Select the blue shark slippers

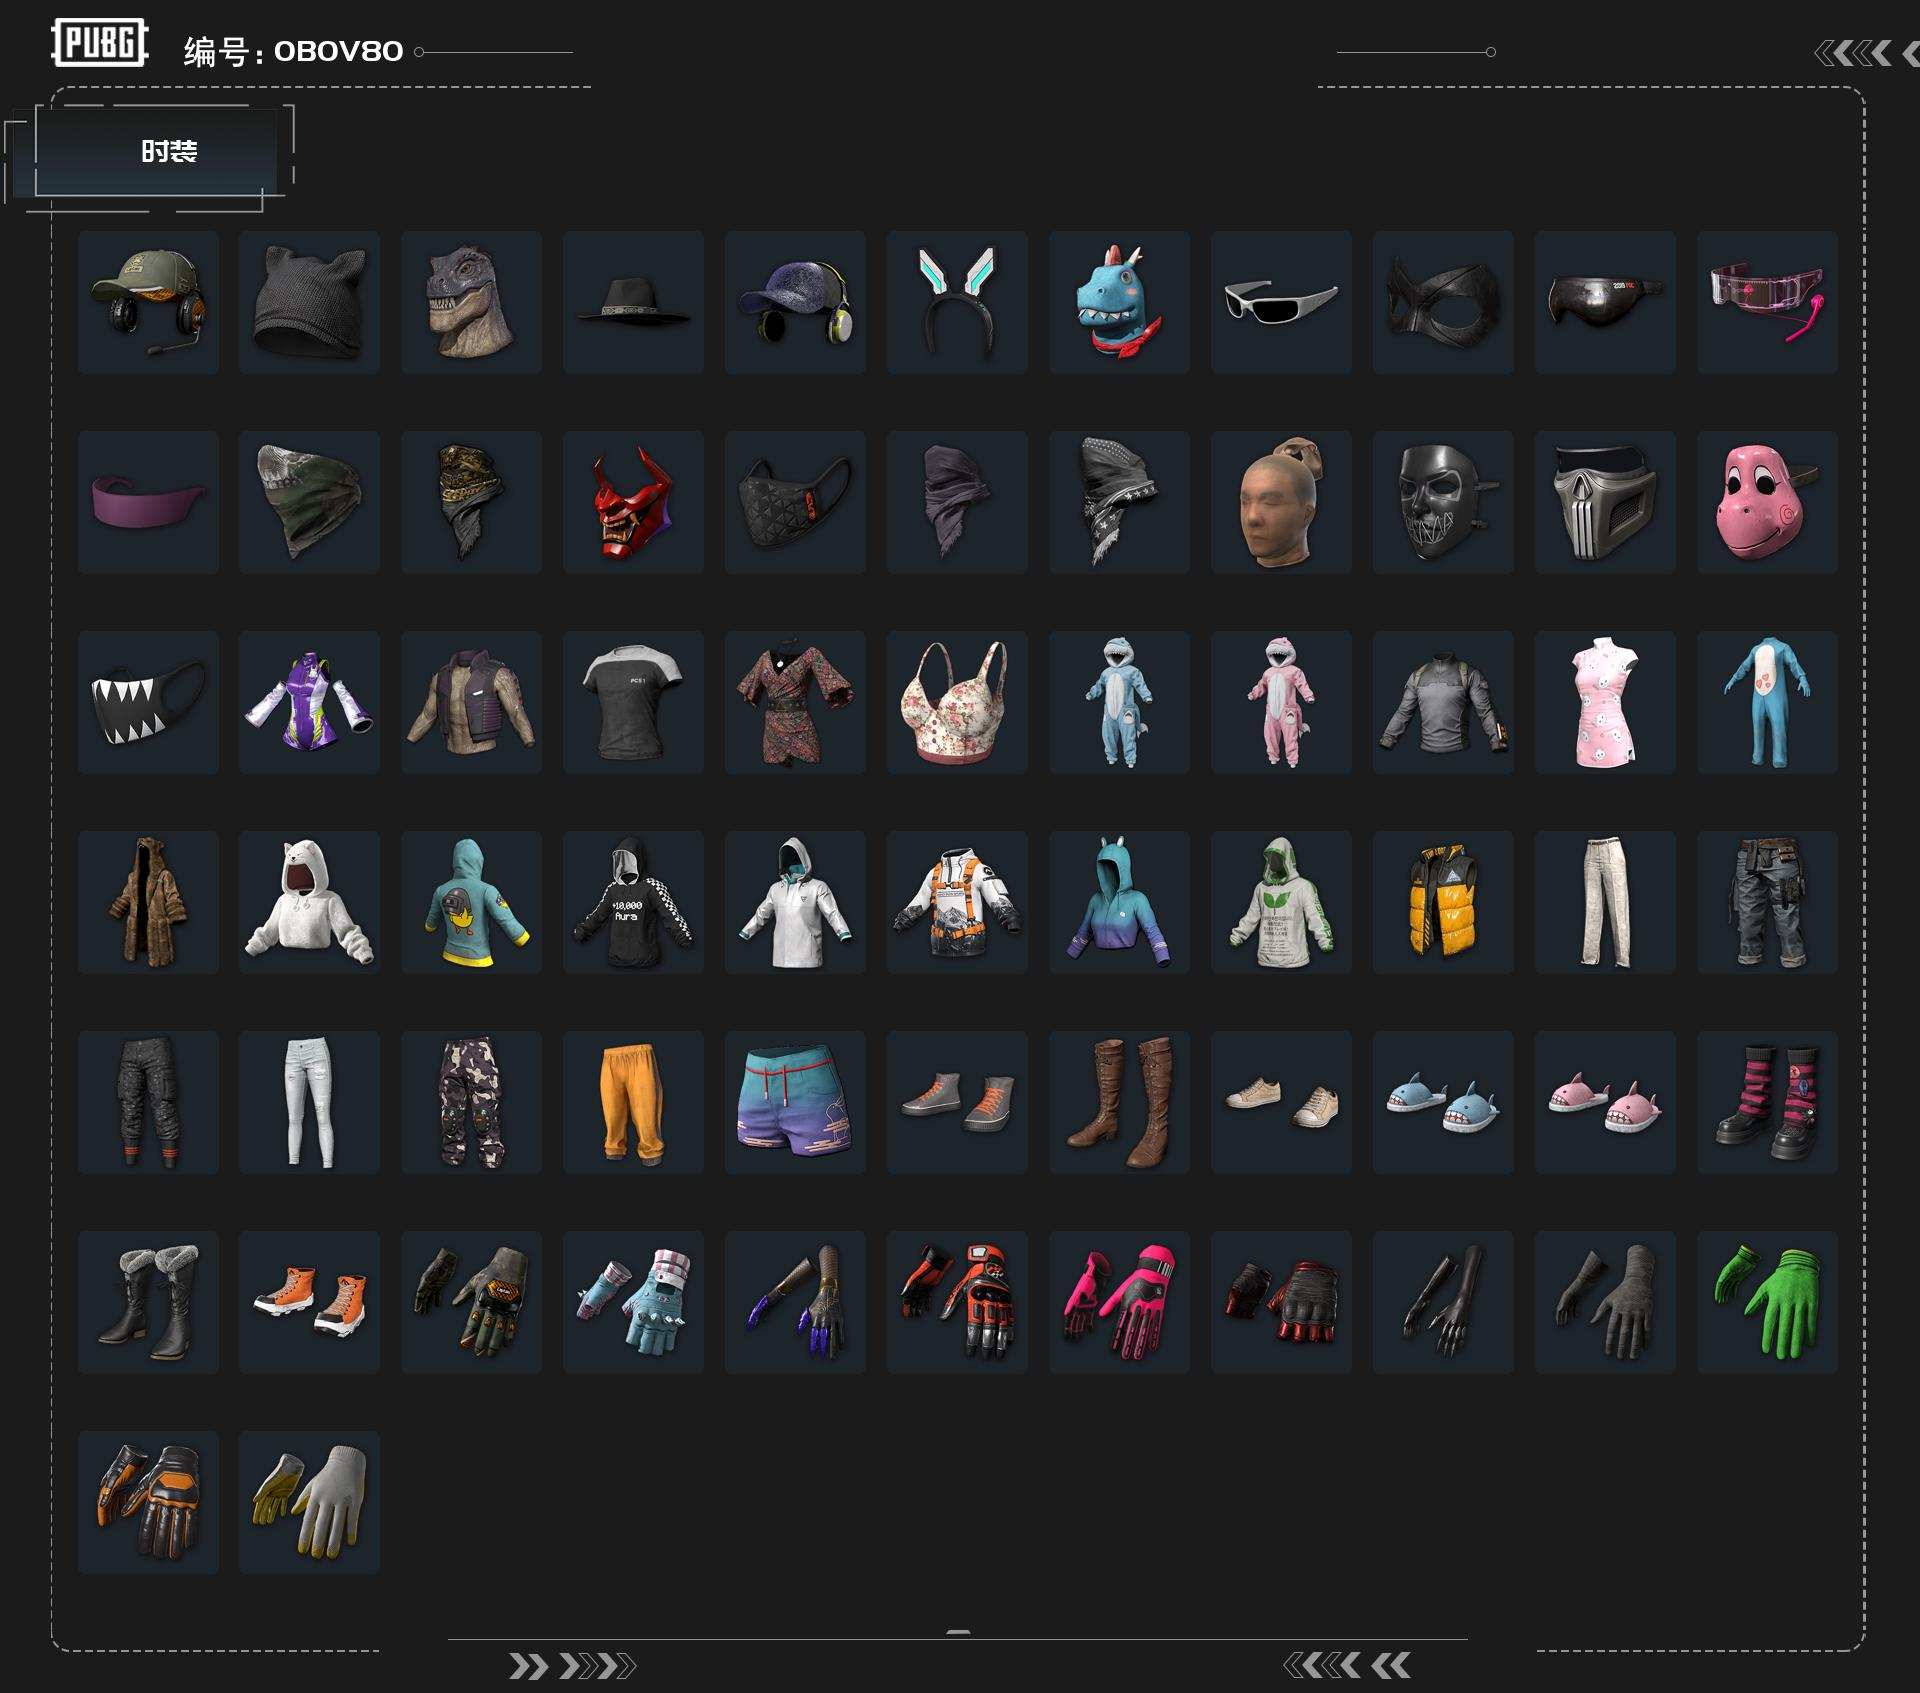coord(1443,1102)
